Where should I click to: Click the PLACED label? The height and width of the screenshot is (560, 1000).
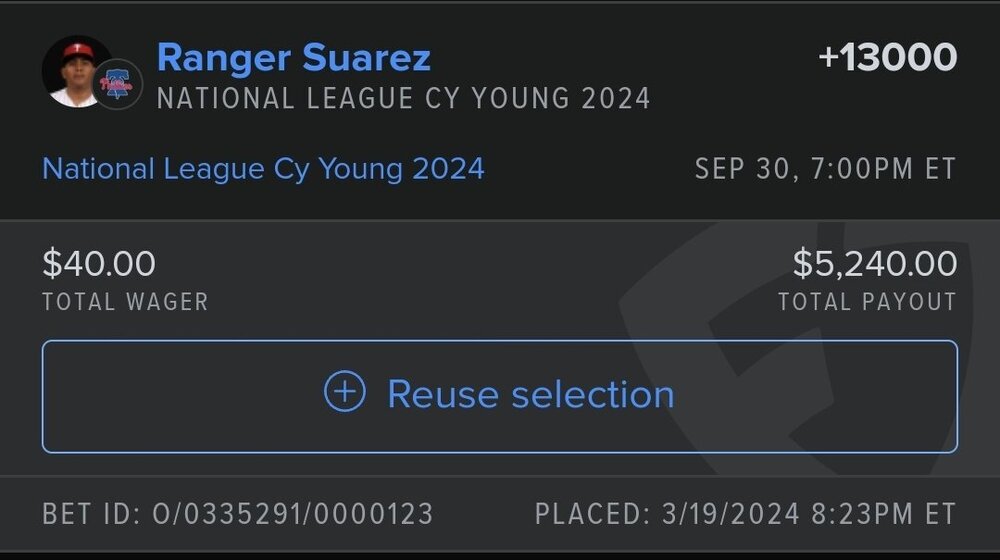click(592, 514)
